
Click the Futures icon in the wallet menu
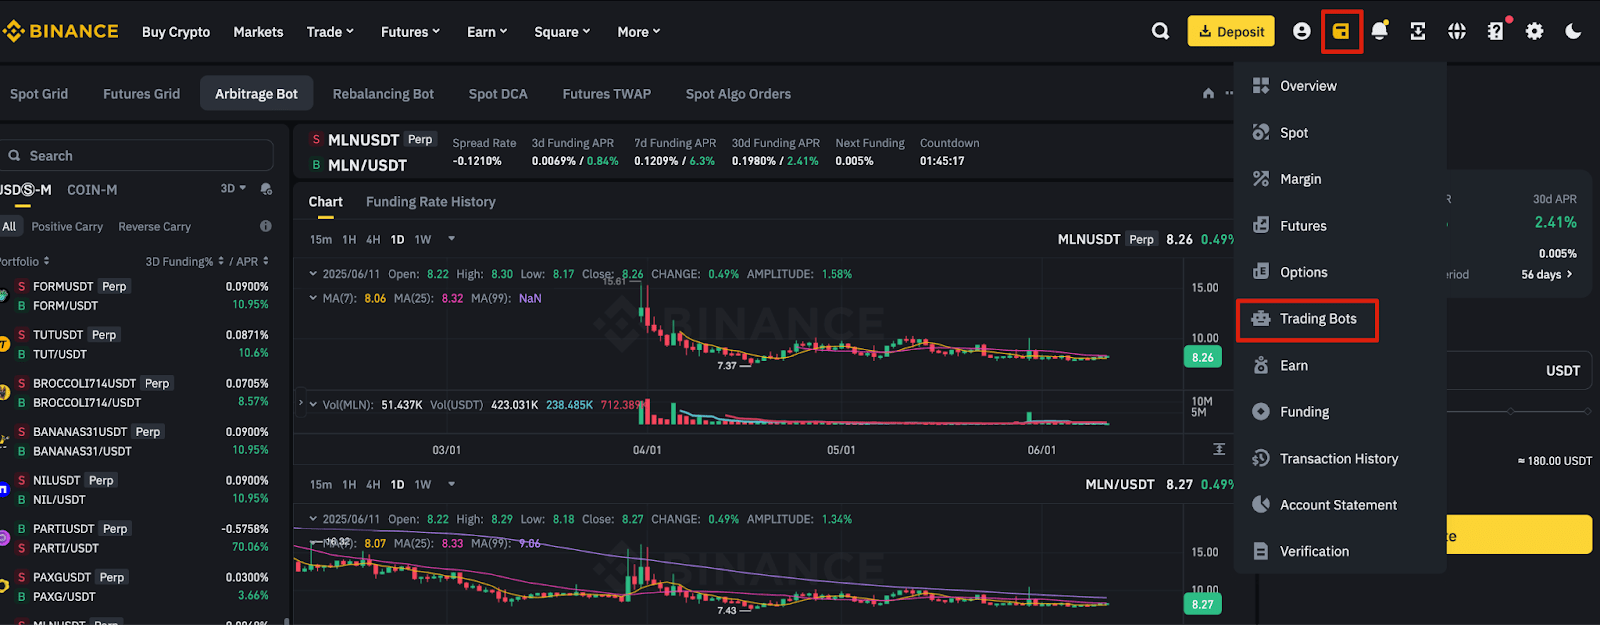tap(1261, 225)
